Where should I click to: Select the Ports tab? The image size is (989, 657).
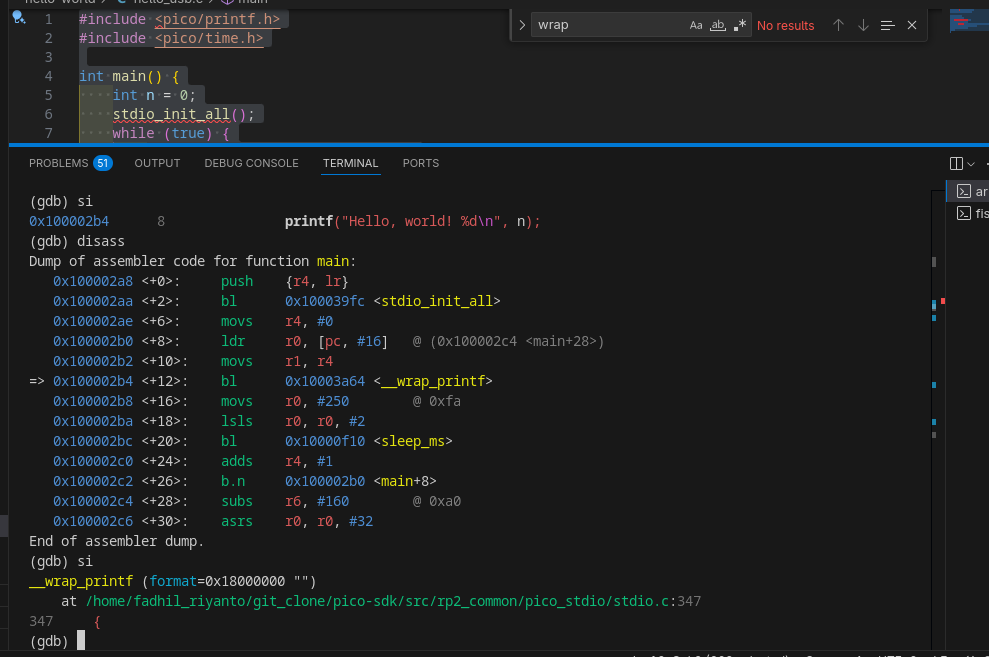coord(420,163)
